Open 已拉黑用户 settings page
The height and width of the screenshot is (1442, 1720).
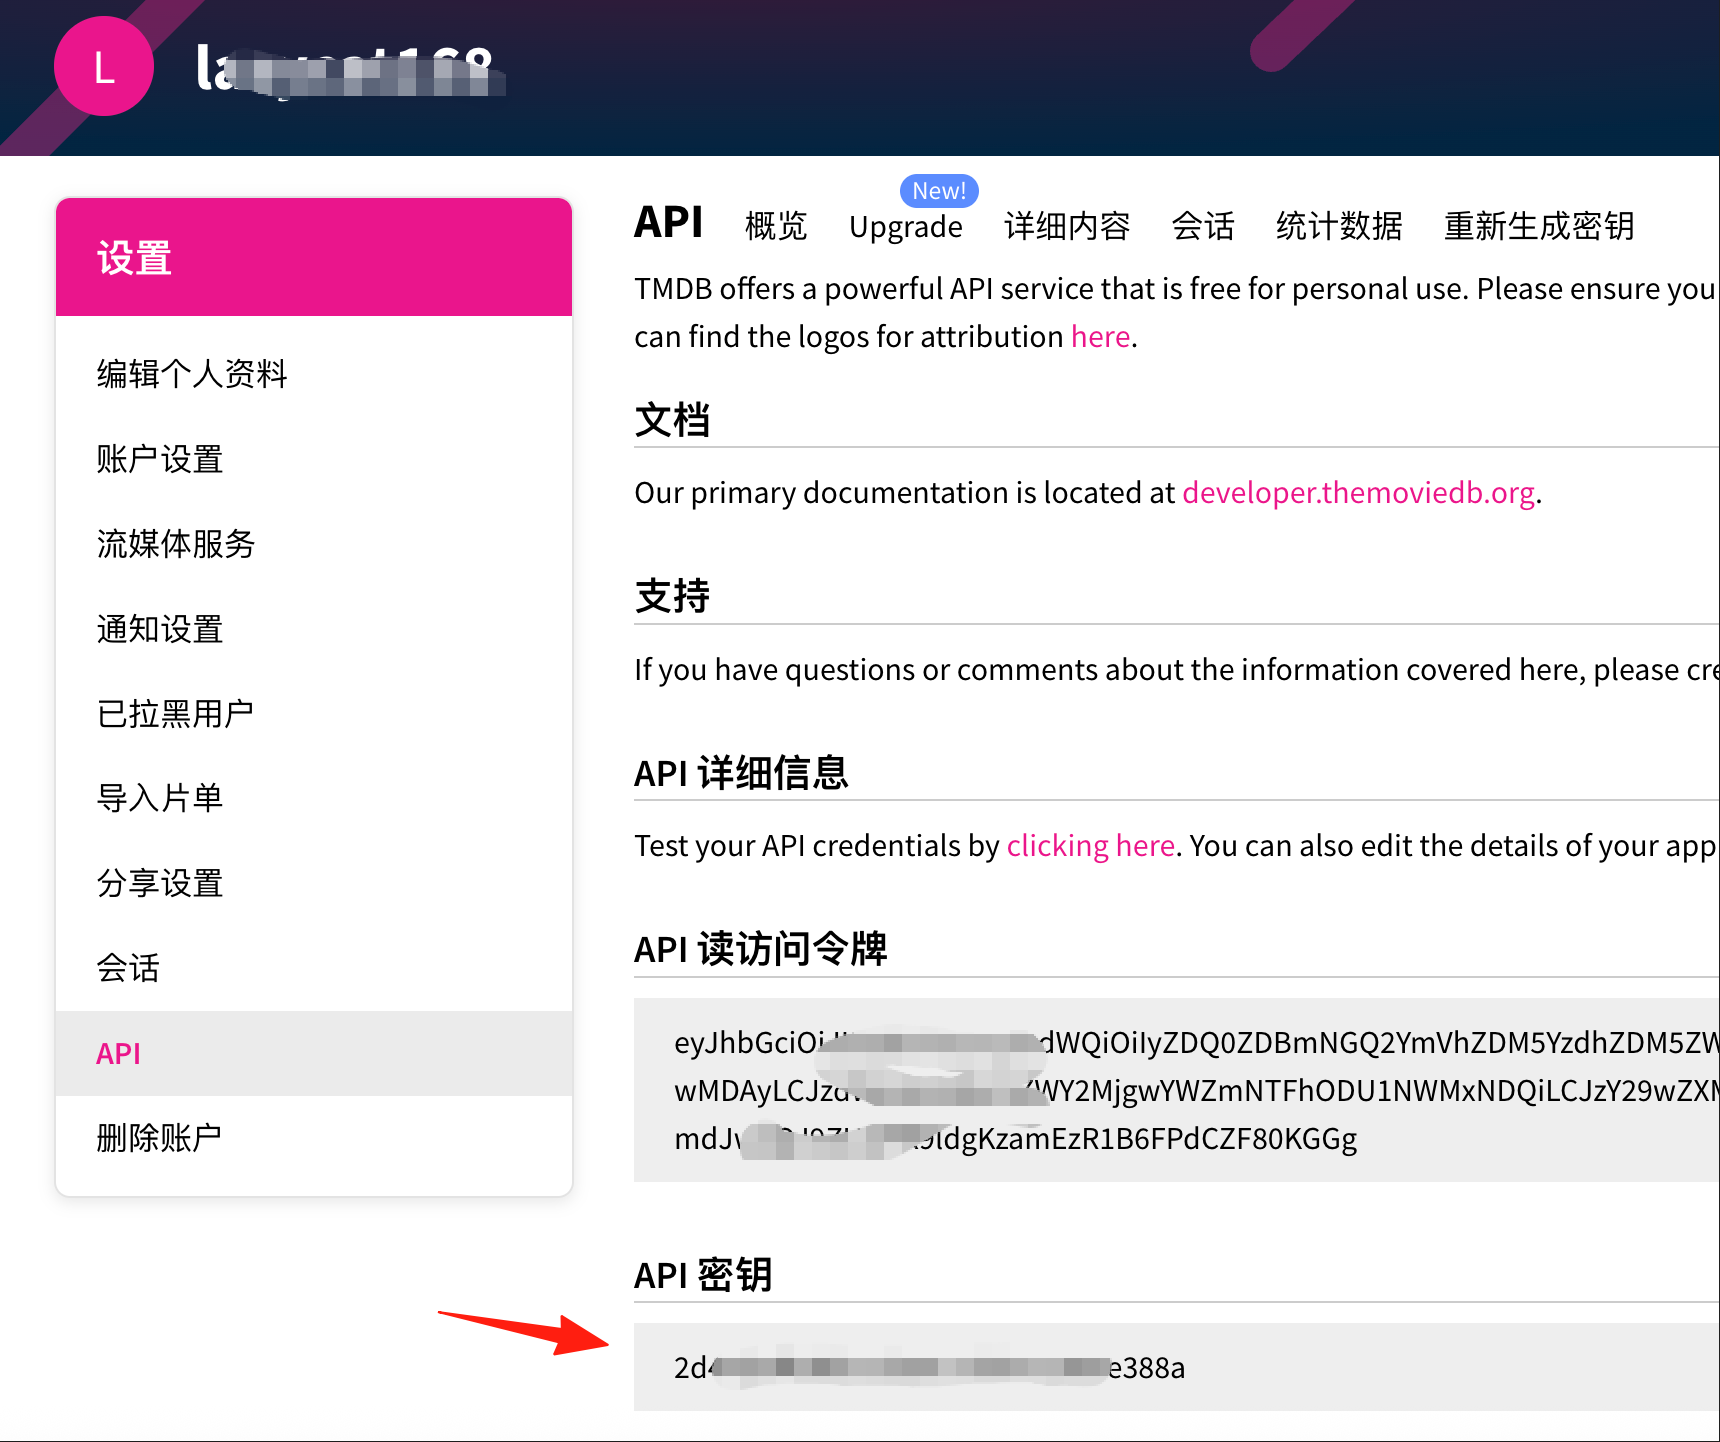(175, 713)
